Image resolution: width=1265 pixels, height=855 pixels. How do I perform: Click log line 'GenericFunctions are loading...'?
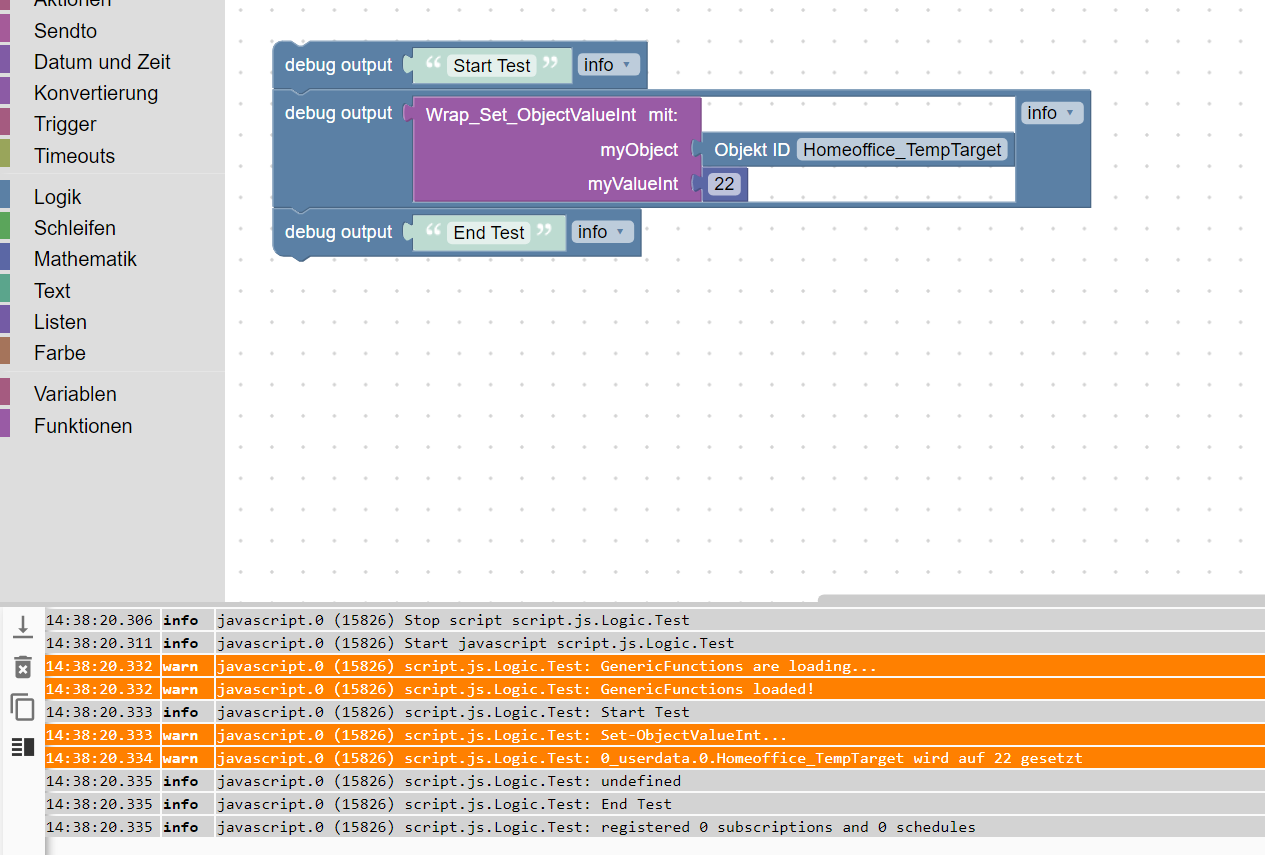click(x=655, y=666)
